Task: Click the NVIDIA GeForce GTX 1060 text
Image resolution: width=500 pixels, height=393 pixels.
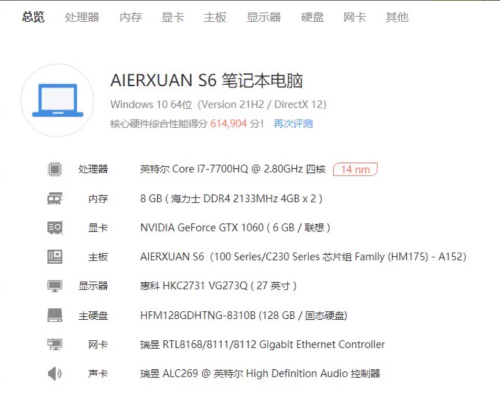Action: click(235, 228)
